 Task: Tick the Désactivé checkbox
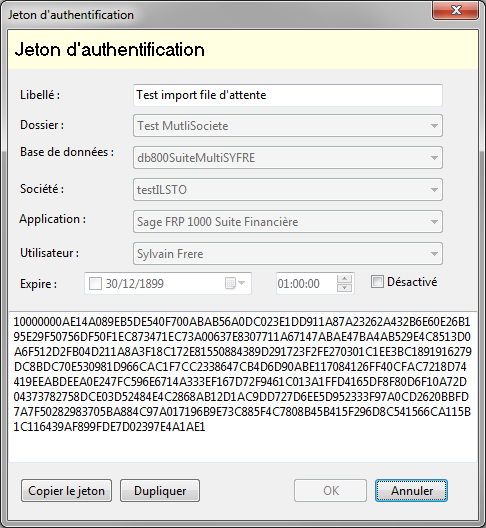click(x=377, y=282)
